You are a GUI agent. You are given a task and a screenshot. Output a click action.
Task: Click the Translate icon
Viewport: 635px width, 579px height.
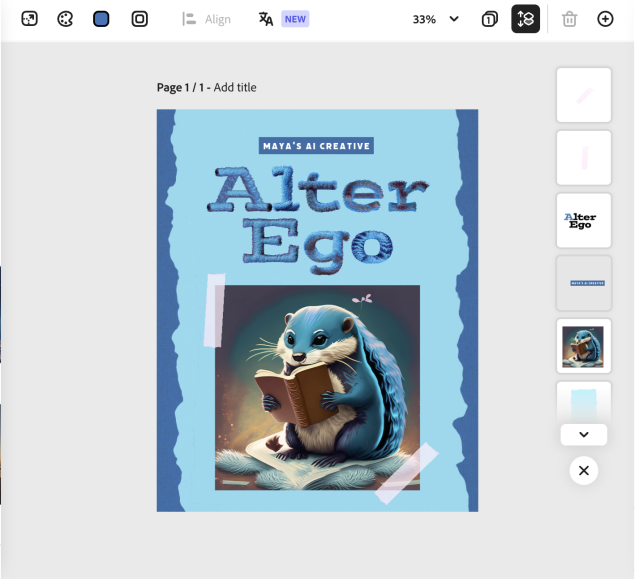pyautogui.click(x=266, y=19)
